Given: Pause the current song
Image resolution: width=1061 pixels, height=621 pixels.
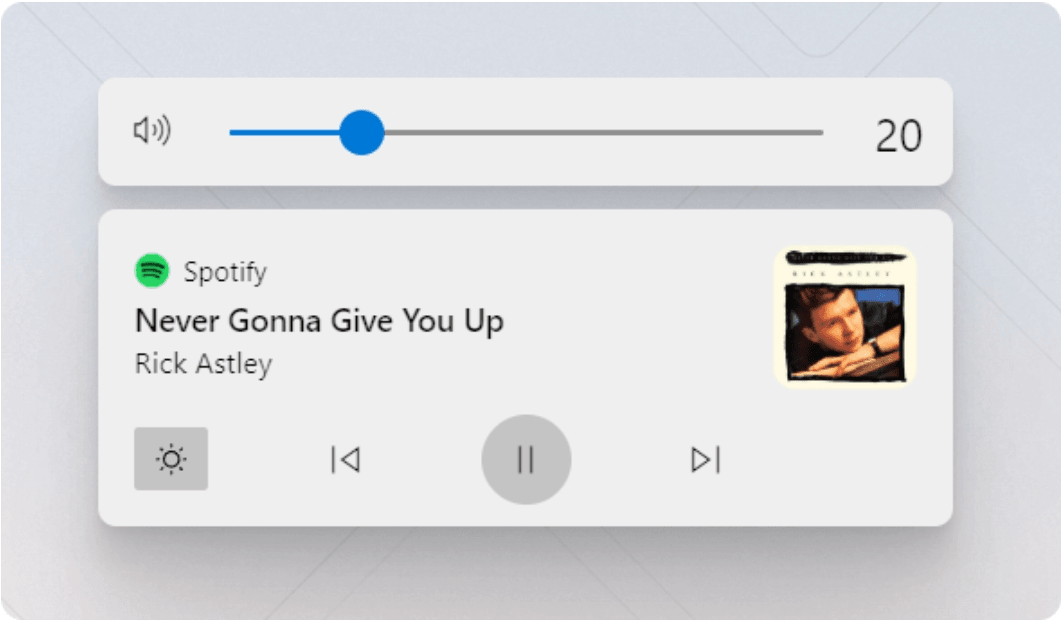Looking at the screenshot, I should click(526, 459).
